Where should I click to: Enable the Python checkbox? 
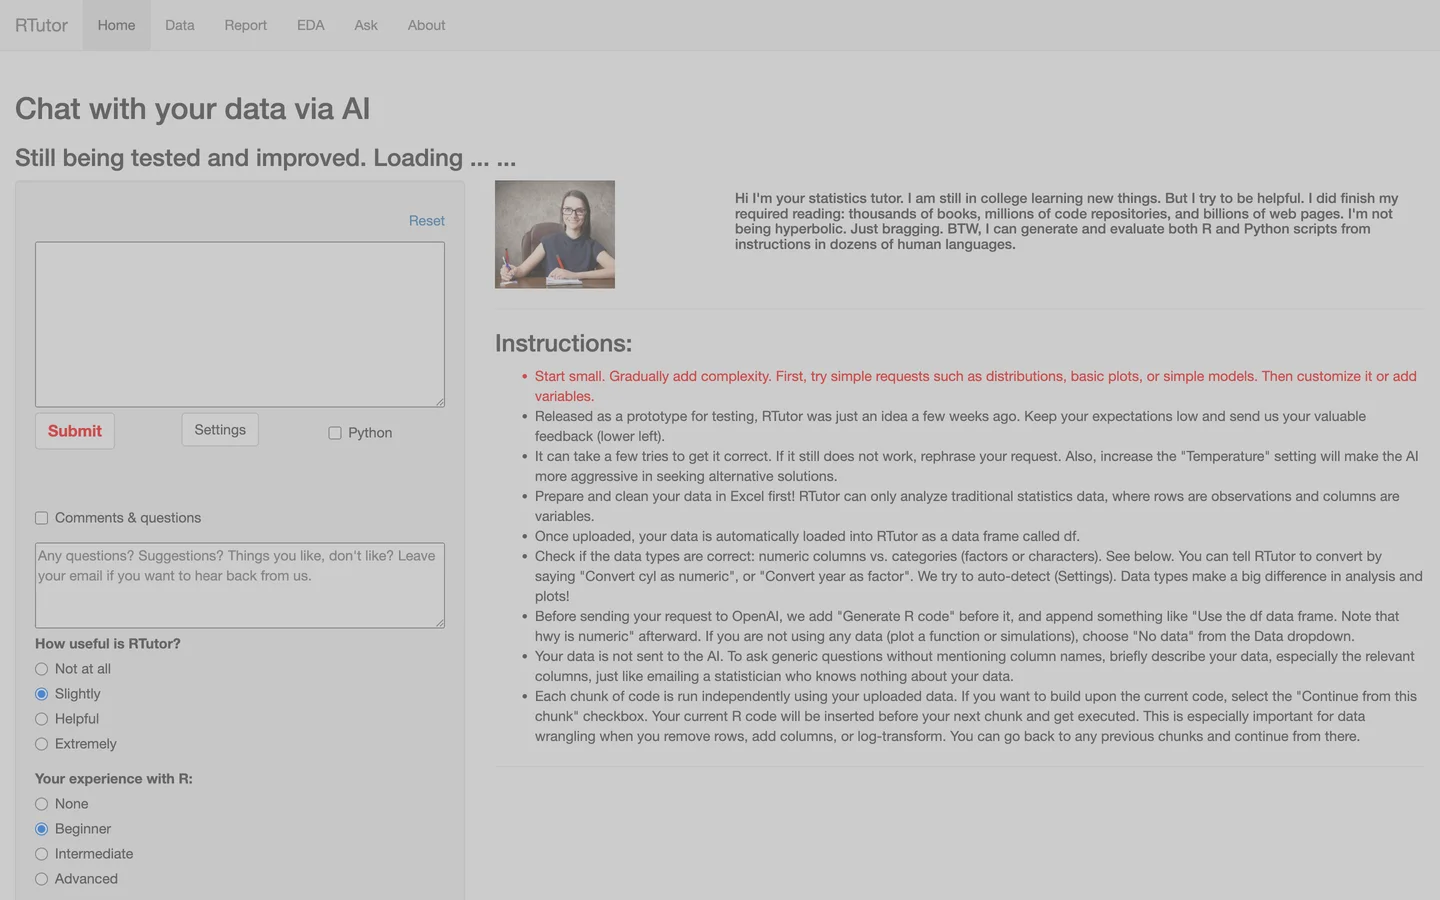(335, 433)
